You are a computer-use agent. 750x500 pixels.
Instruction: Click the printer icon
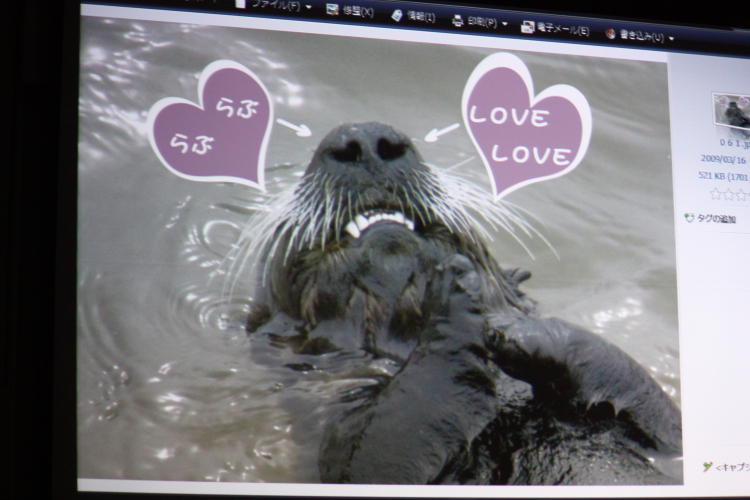point(458,21)
